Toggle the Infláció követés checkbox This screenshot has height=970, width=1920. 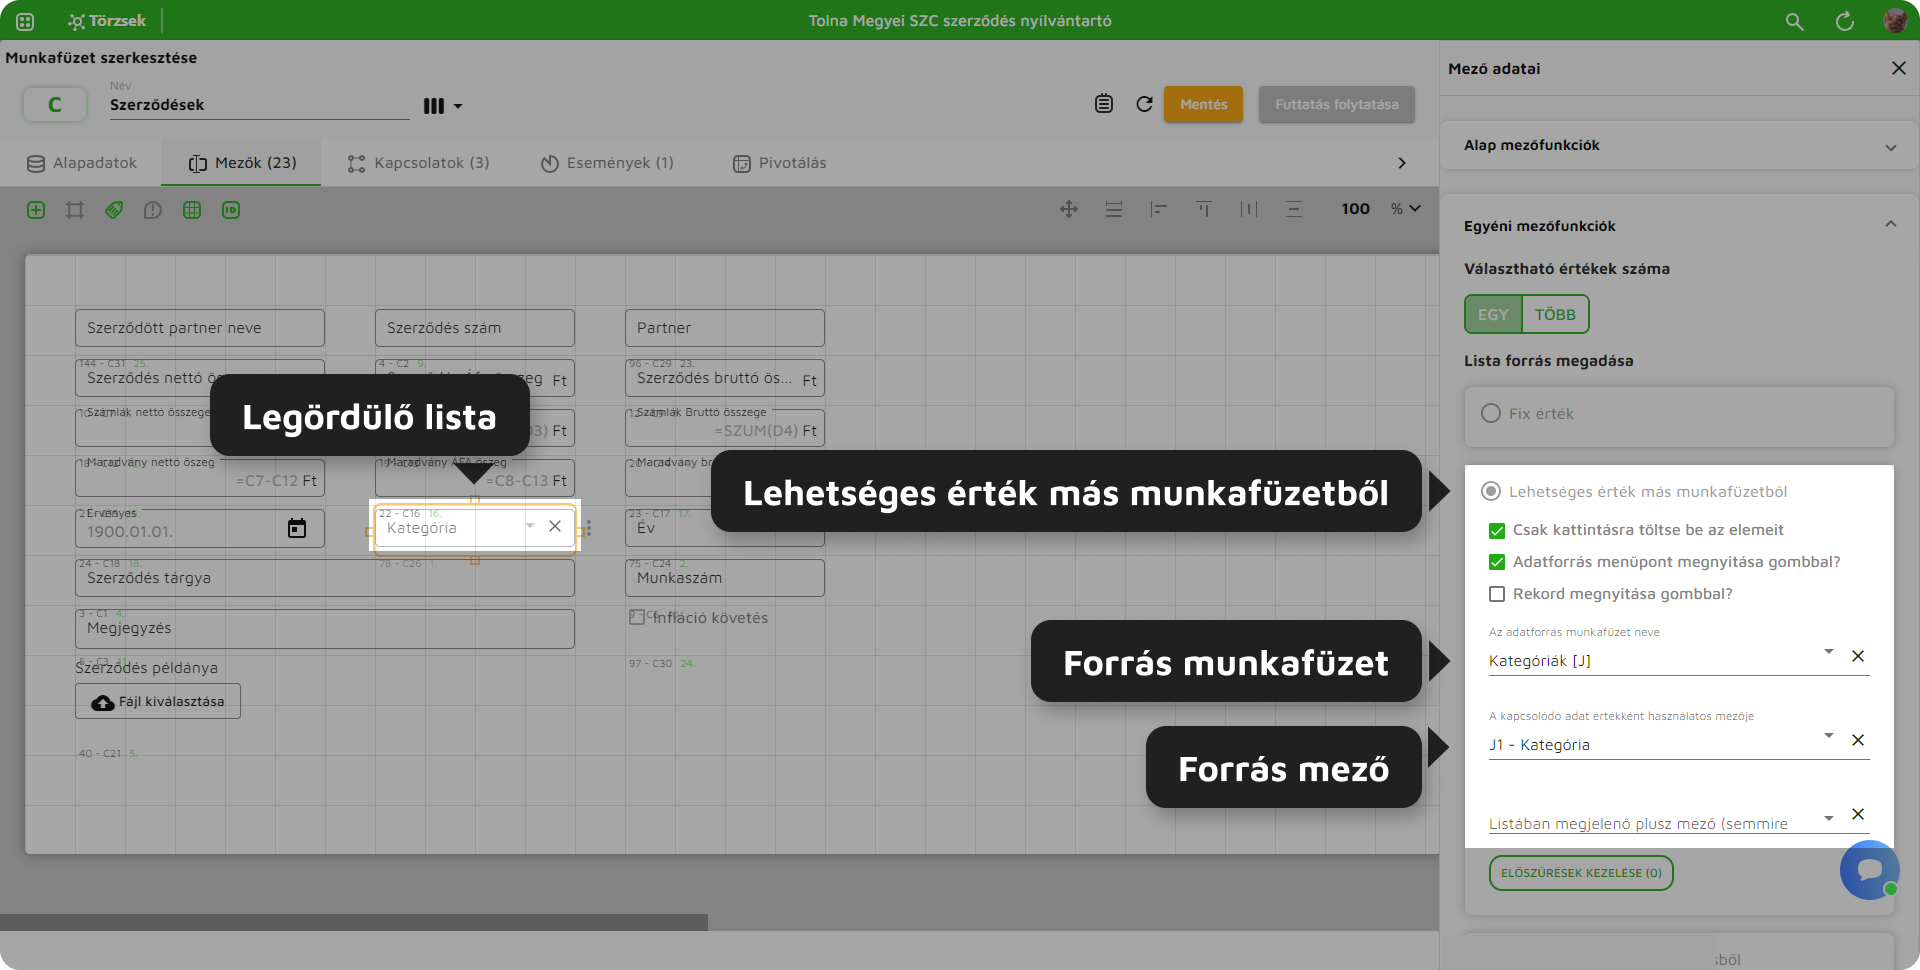point(637,617)
